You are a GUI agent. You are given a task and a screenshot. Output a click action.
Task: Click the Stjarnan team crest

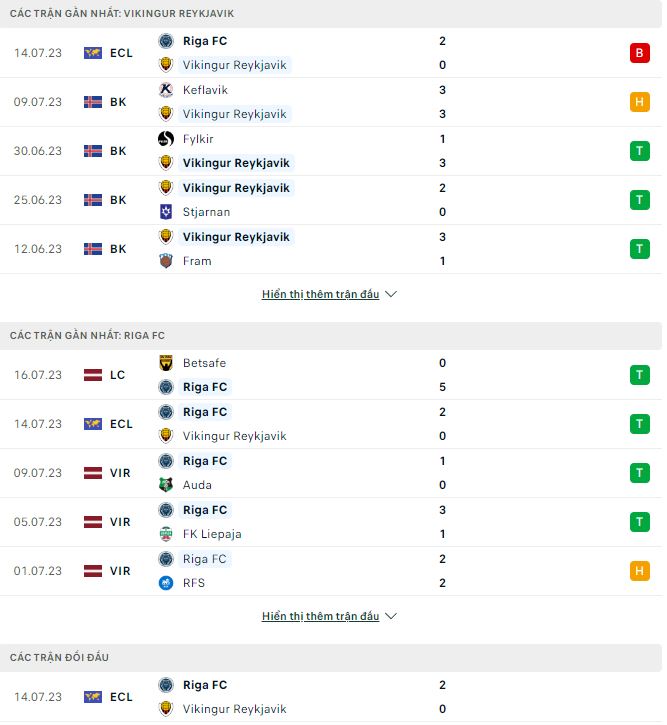pos(166,212)
